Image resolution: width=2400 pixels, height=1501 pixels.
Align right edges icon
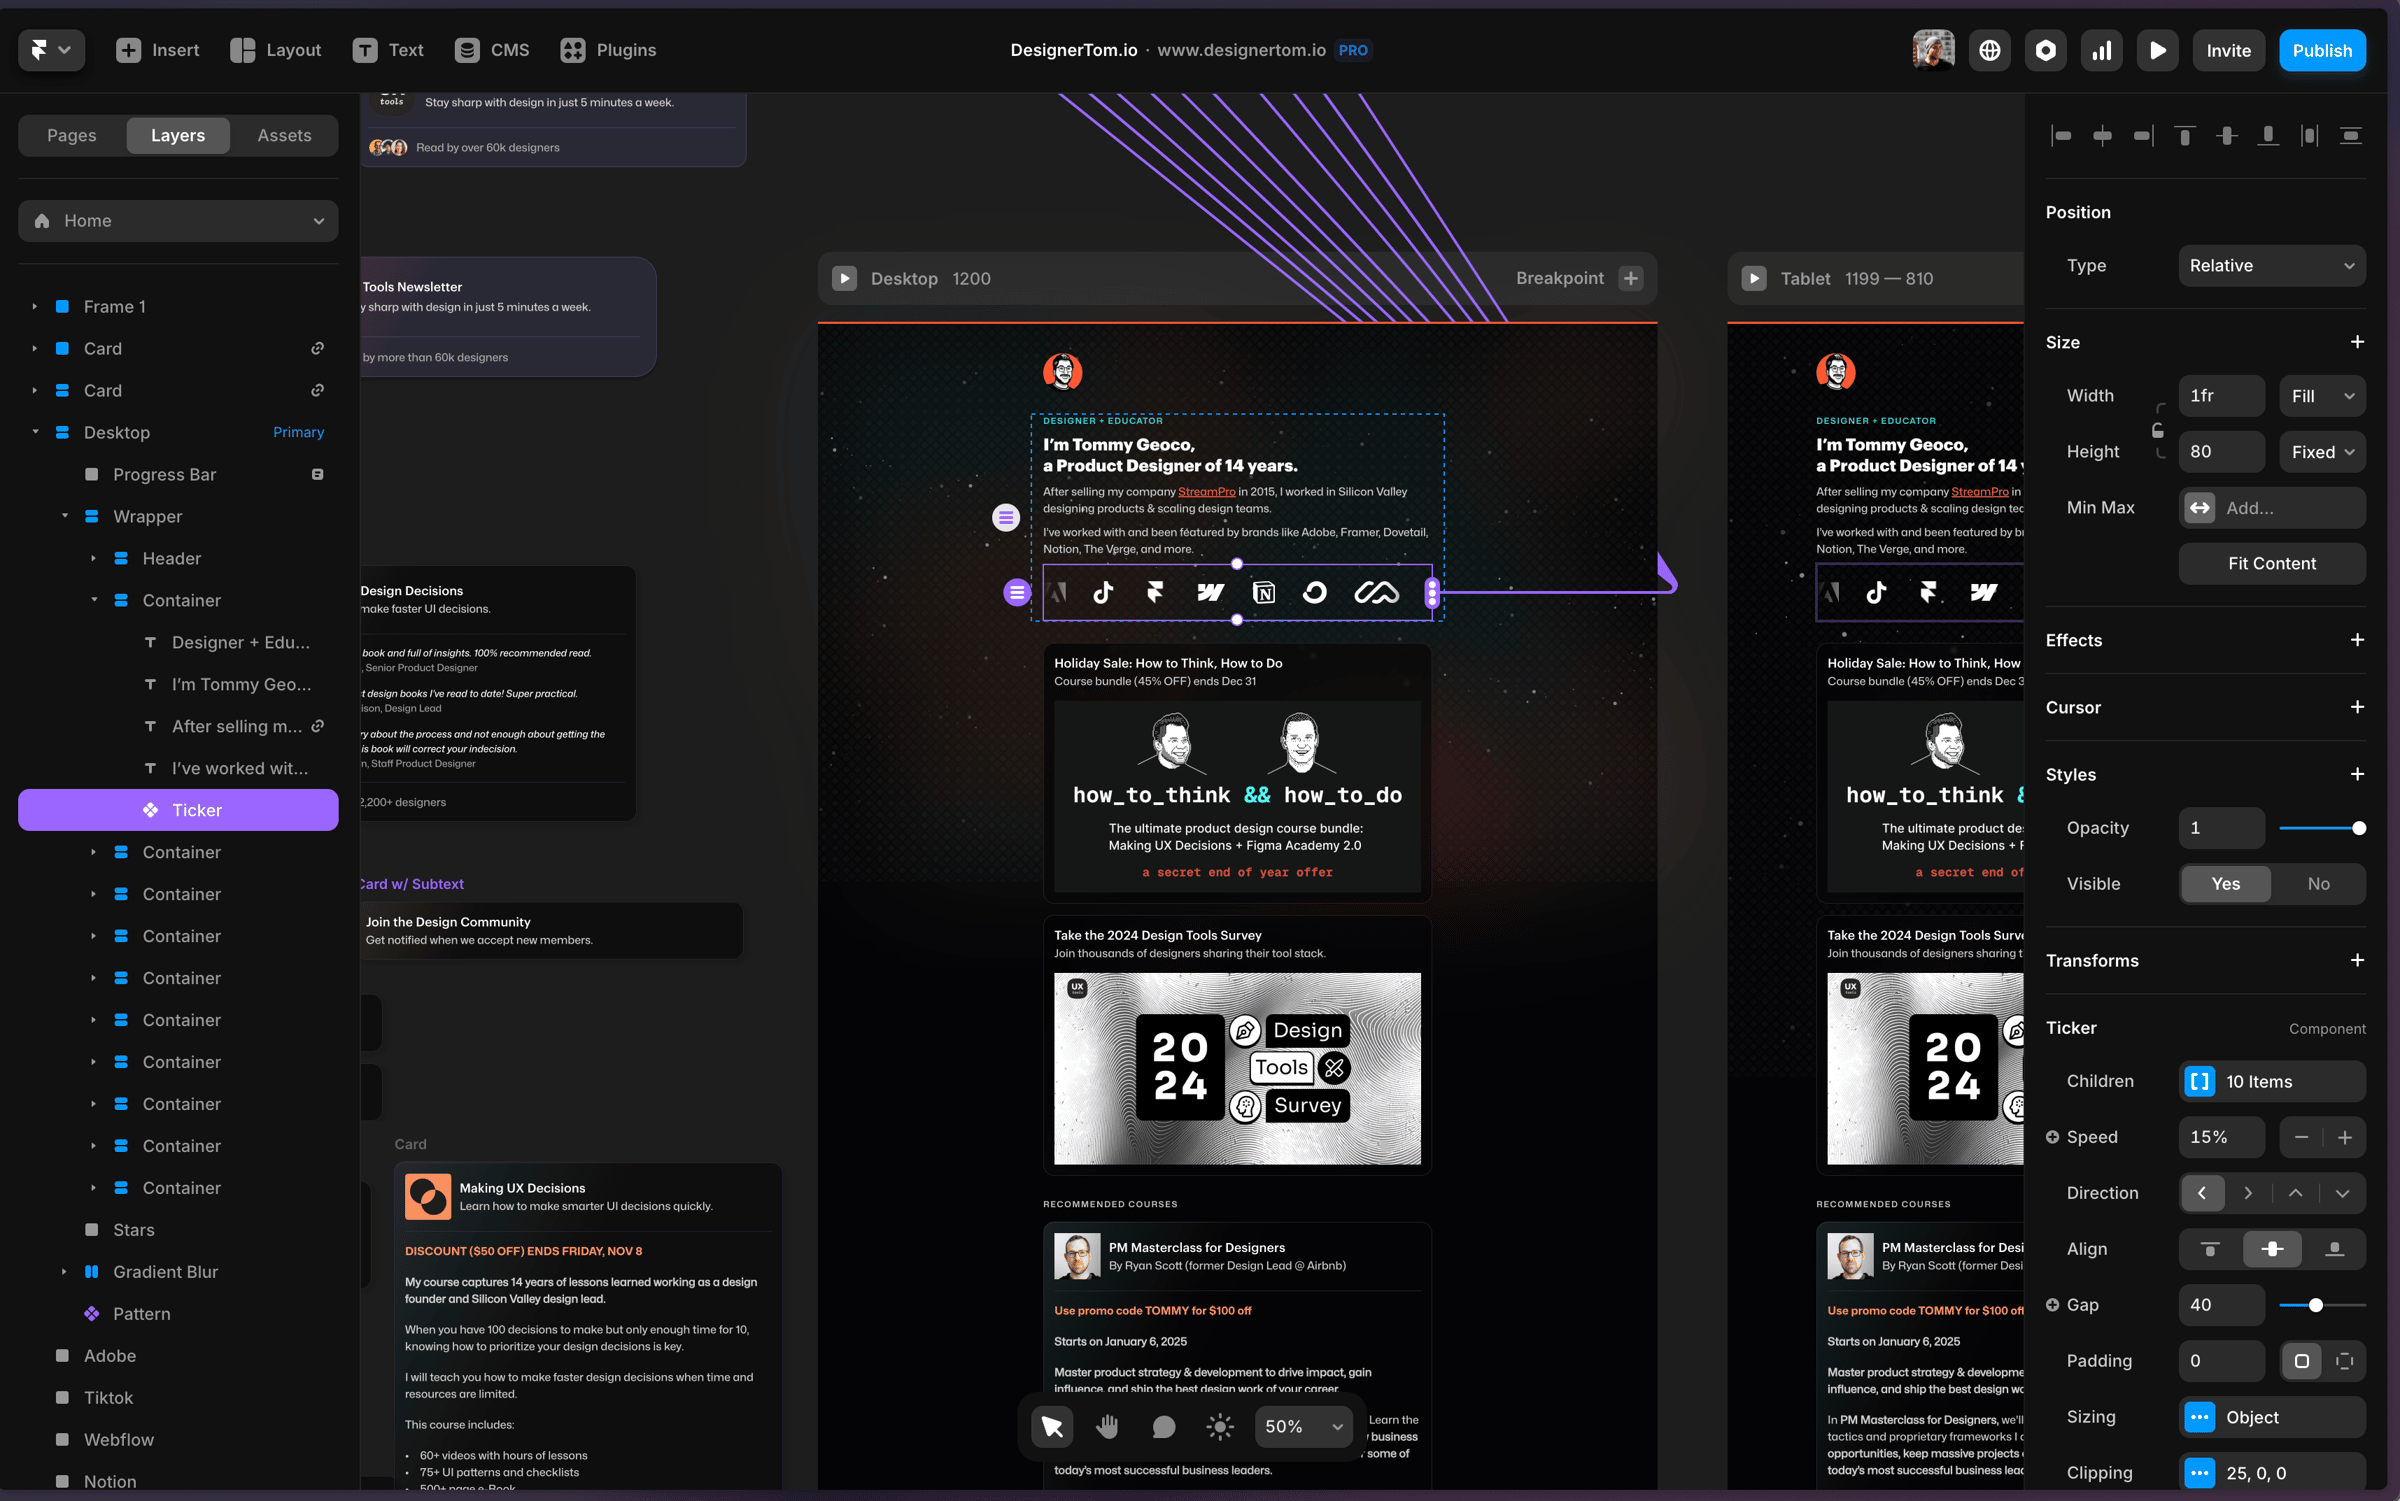click(2143, 135)
